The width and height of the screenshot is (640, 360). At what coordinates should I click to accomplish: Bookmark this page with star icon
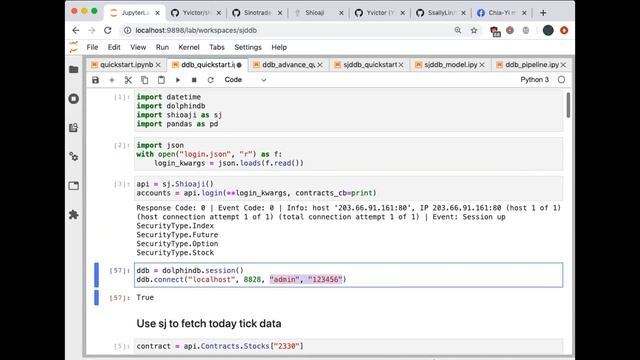(474, 30)
